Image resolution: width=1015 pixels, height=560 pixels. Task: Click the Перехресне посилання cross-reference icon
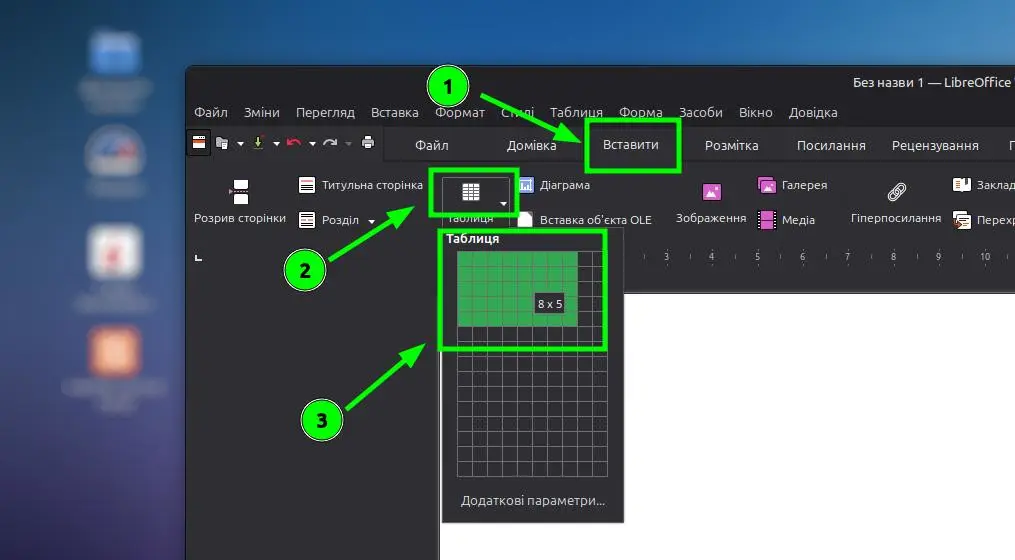pos(961,220)
